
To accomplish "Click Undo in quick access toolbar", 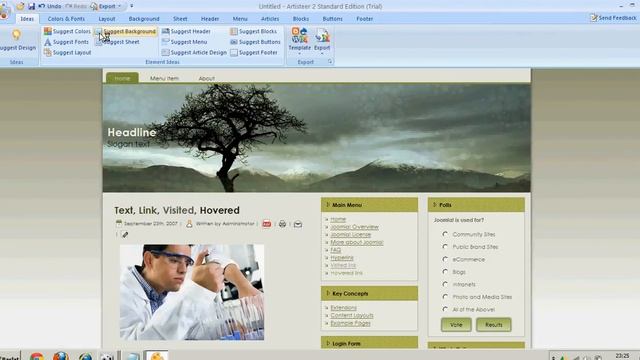I will point(50,6).
